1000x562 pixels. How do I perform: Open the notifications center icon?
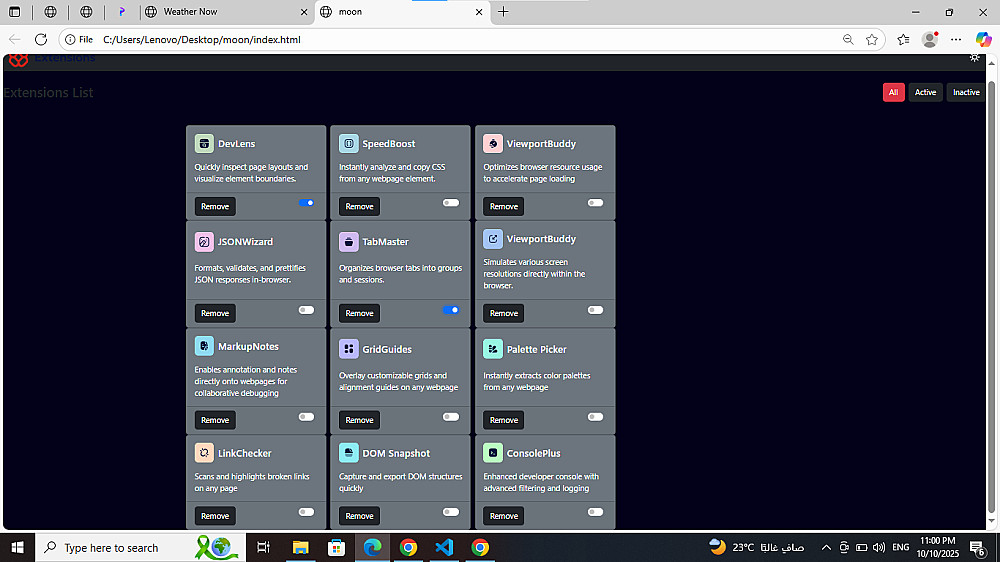click(977, 547)
